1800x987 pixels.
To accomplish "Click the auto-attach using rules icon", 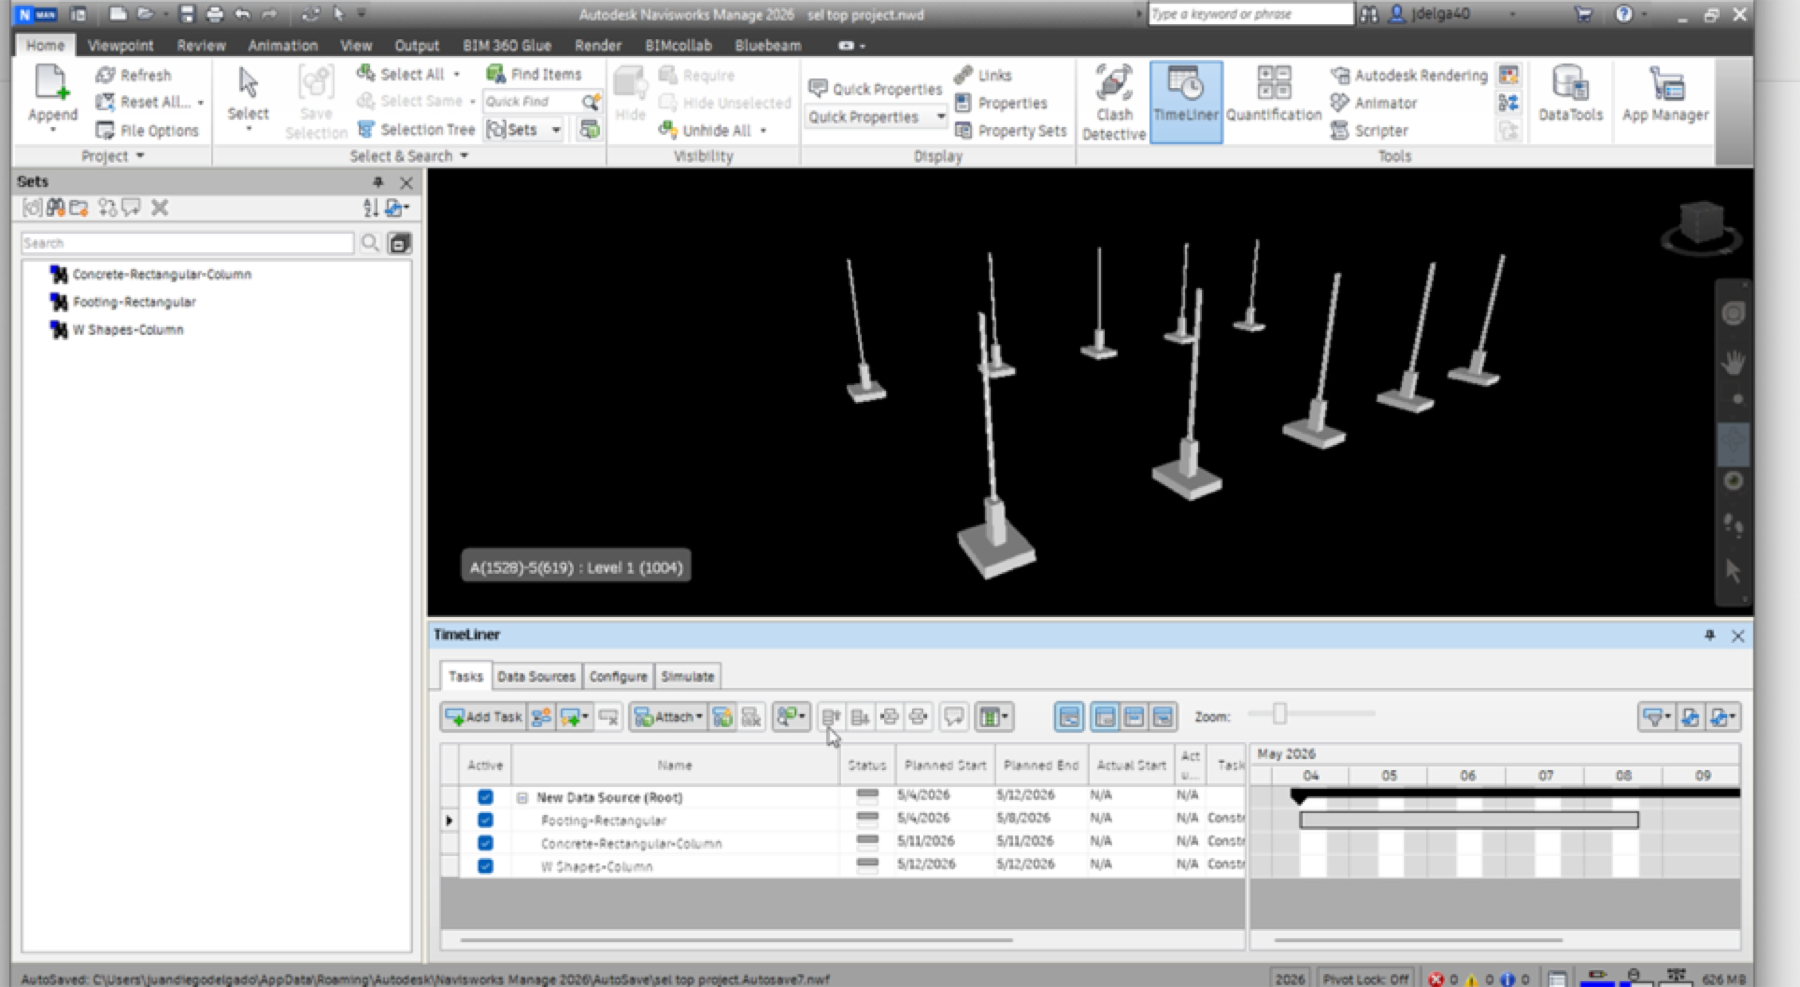I will pyautogui.click(x=722, y=717).
